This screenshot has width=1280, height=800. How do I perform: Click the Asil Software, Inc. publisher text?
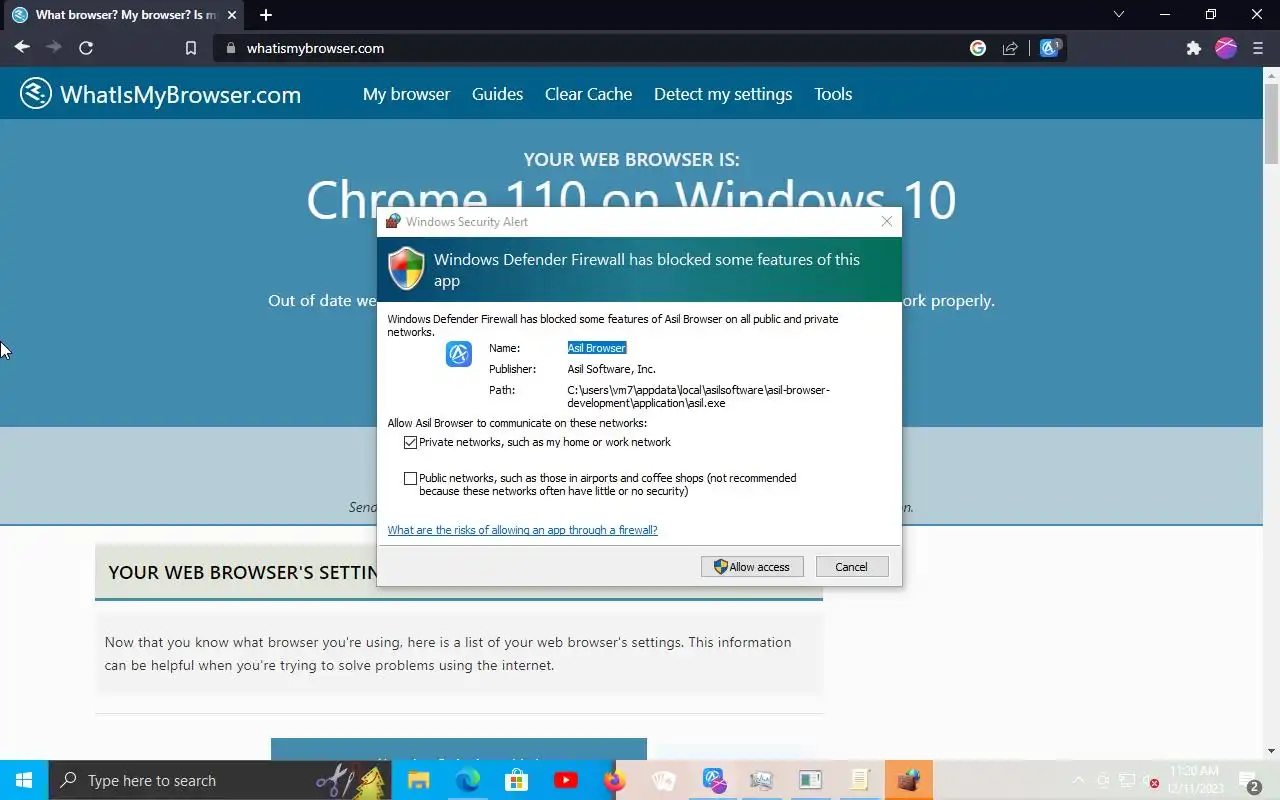611,369
